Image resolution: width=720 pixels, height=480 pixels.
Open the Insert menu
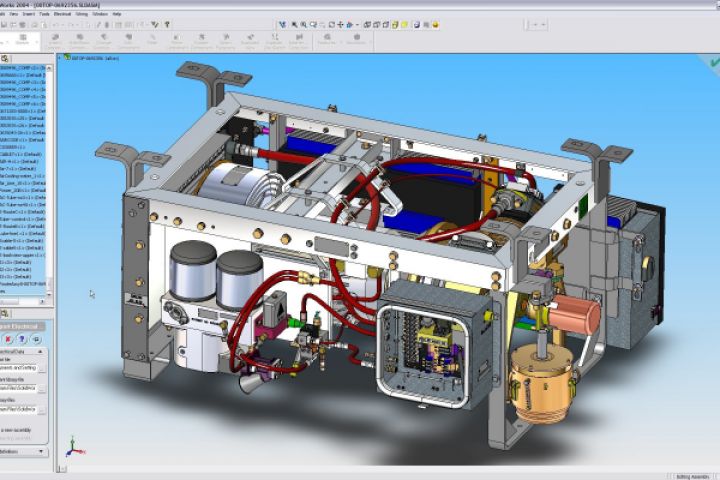point(28,14)
